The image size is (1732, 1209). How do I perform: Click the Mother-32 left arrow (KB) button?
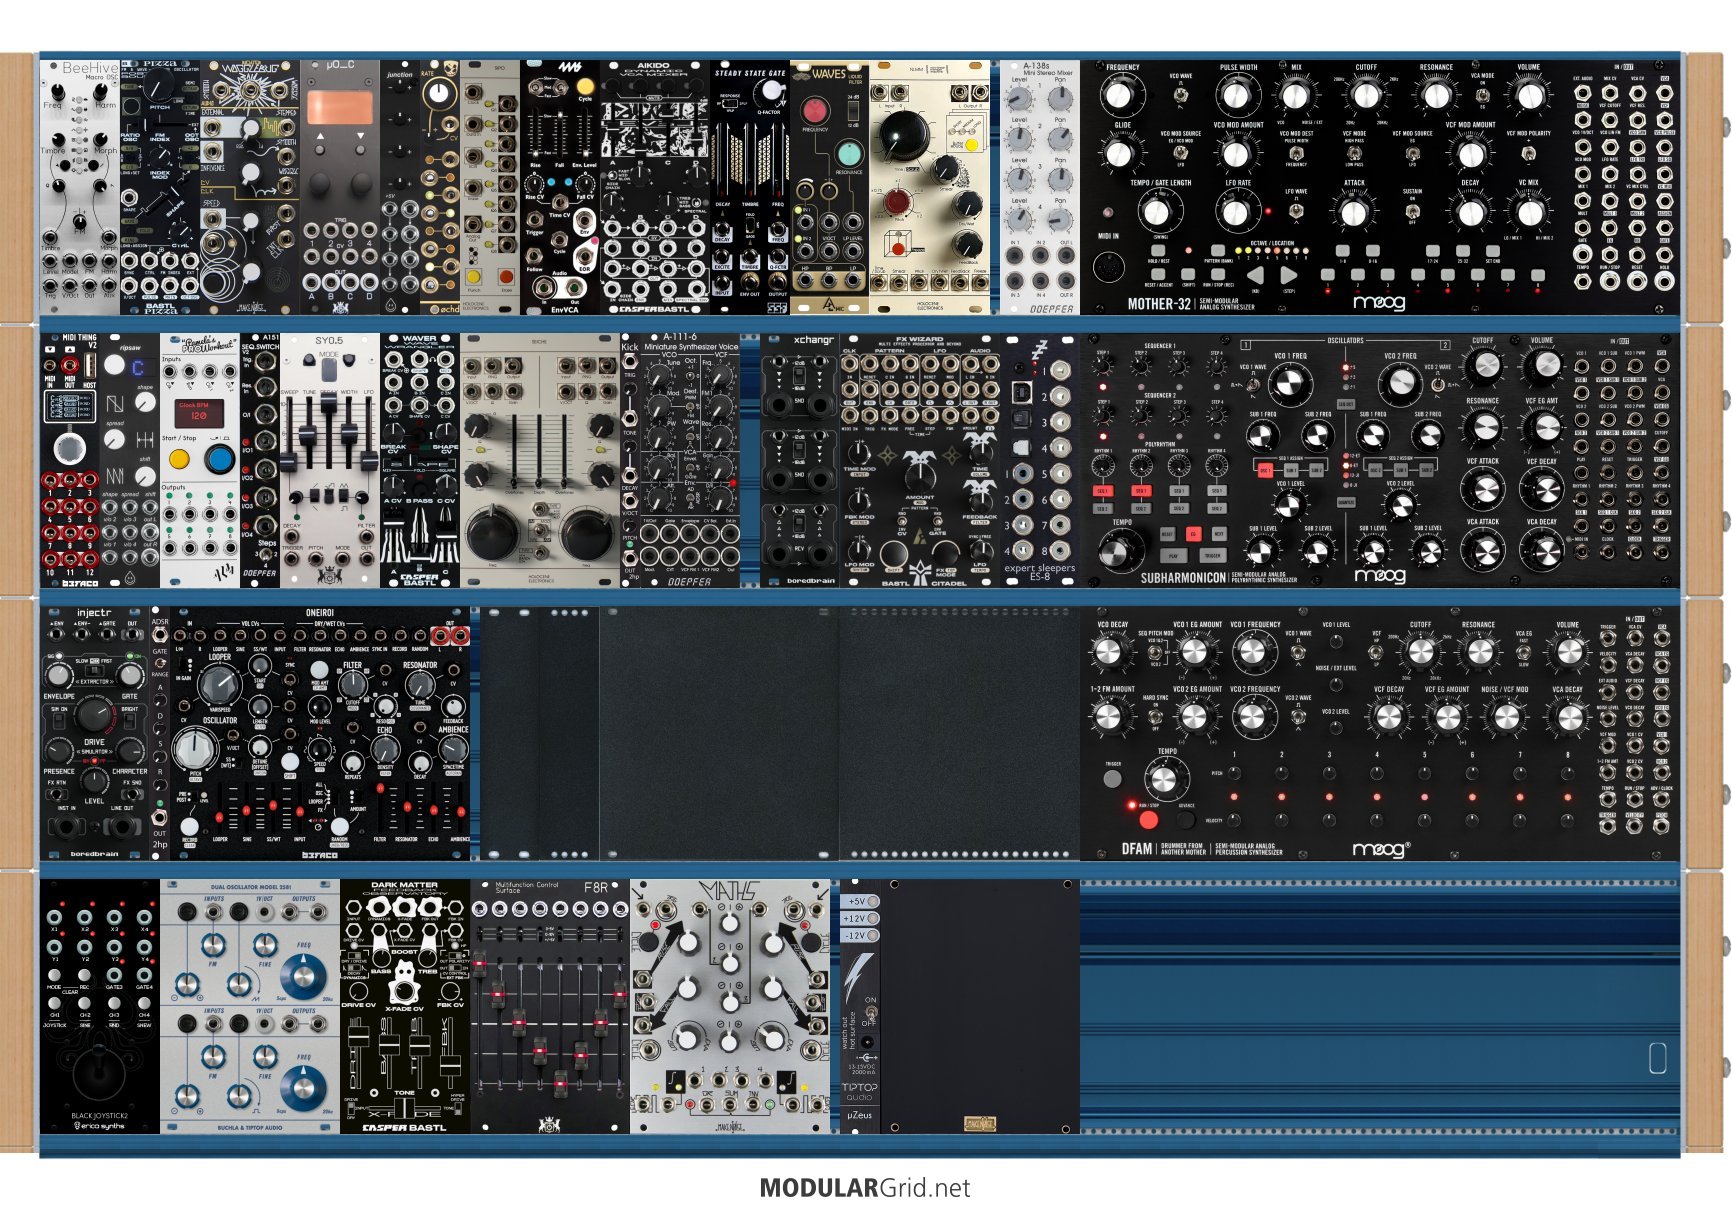(1256, 274)
